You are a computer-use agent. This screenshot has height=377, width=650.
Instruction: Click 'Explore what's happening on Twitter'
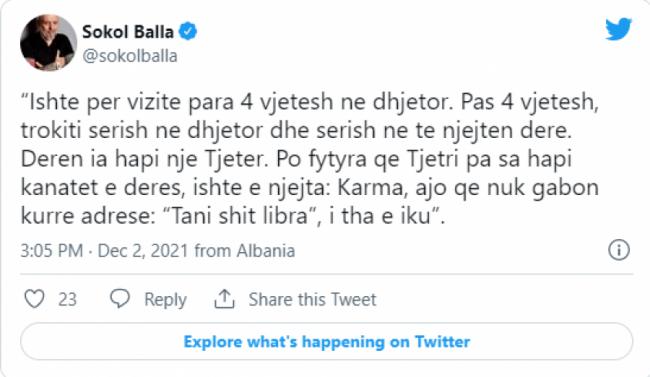(x=327, y=342)
